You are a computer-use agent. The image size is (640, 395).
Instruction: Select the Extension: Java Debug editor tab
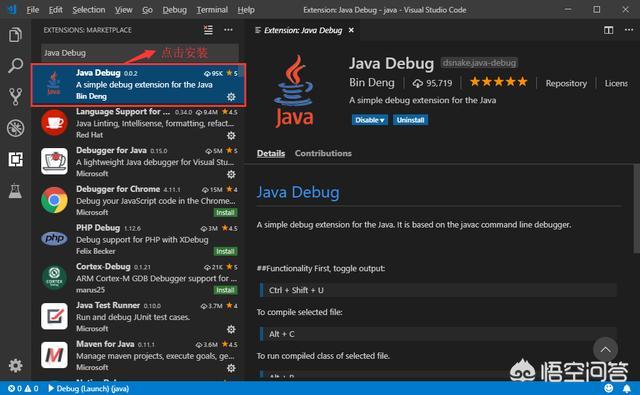point(302,30)
